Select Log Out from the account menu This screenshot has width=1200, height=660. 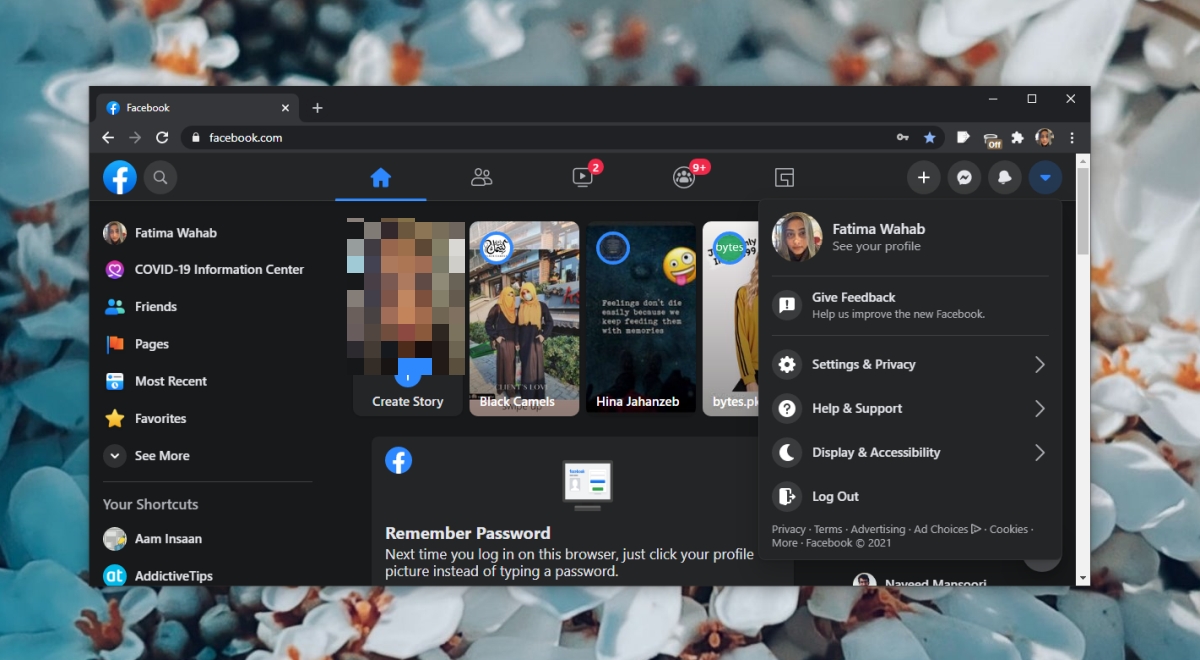(x=834, y=497)
